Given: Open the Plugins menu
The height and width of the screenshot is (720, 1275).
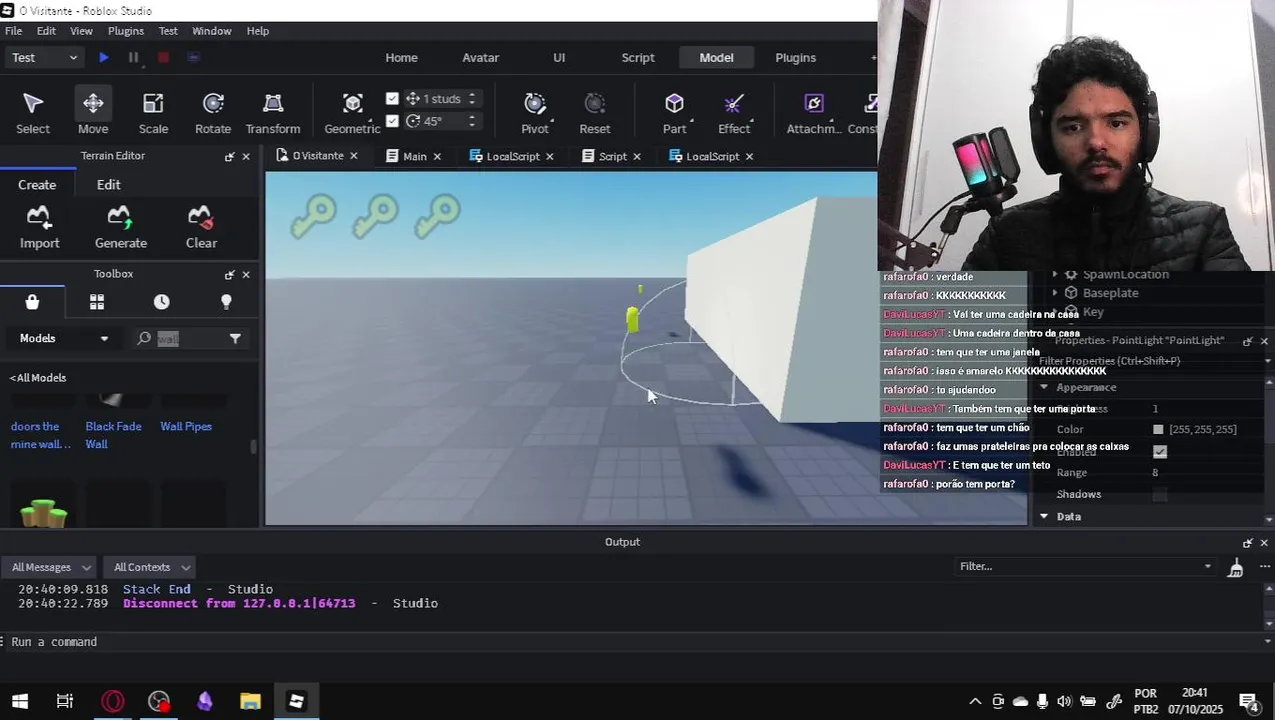Looking at the screenshot, I should tap(126, 31).
